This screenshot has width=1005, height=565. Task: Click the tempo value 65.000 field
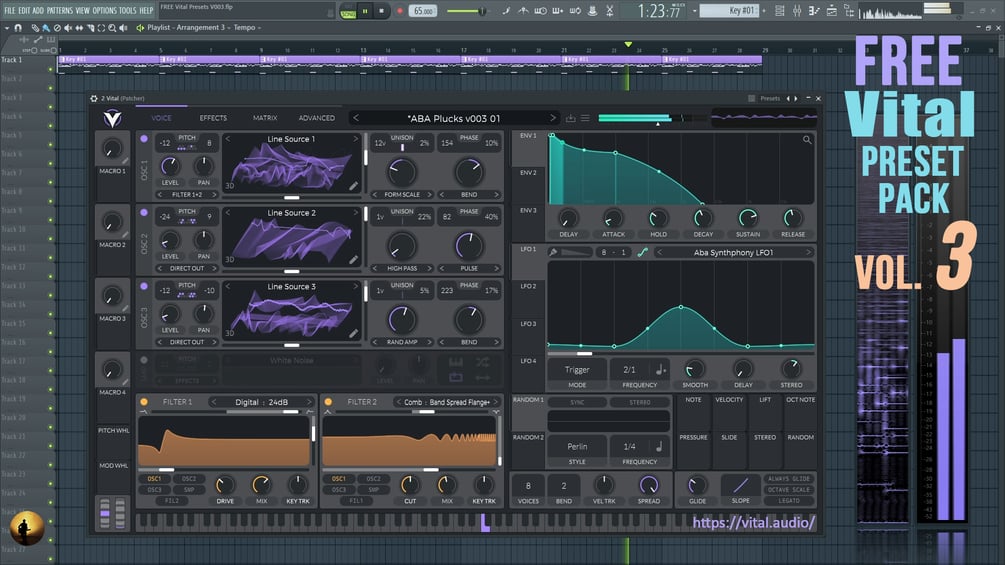(x=423, y=12)
